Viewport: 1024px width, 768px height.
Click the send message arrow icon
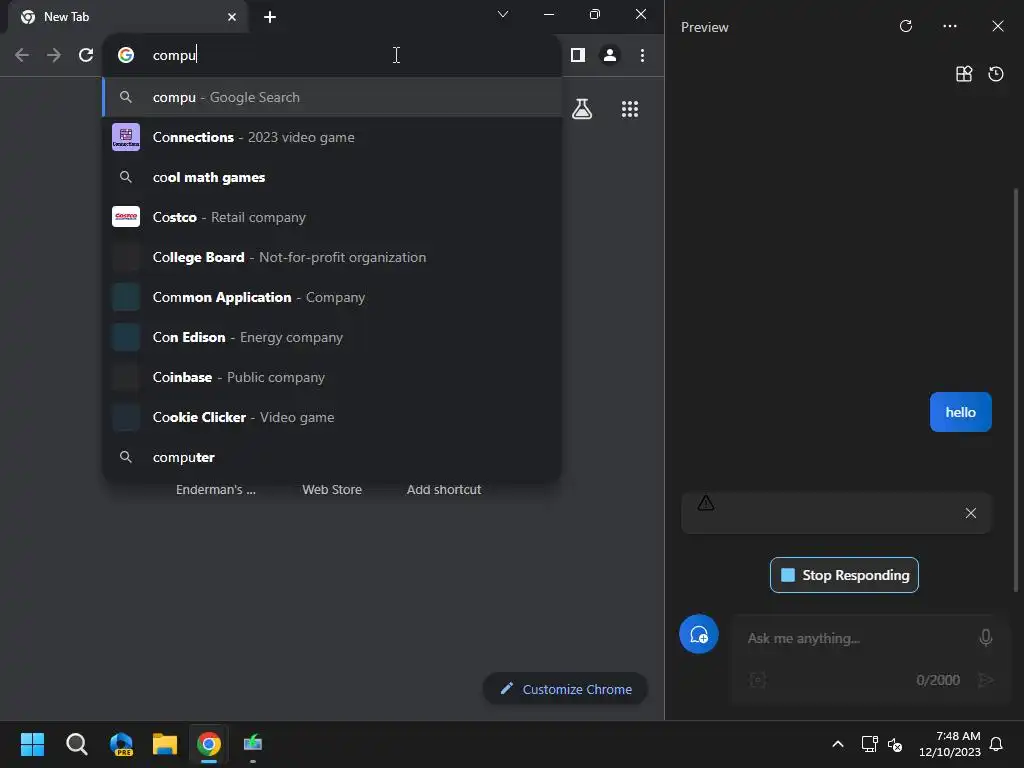(x=985, y=680)
